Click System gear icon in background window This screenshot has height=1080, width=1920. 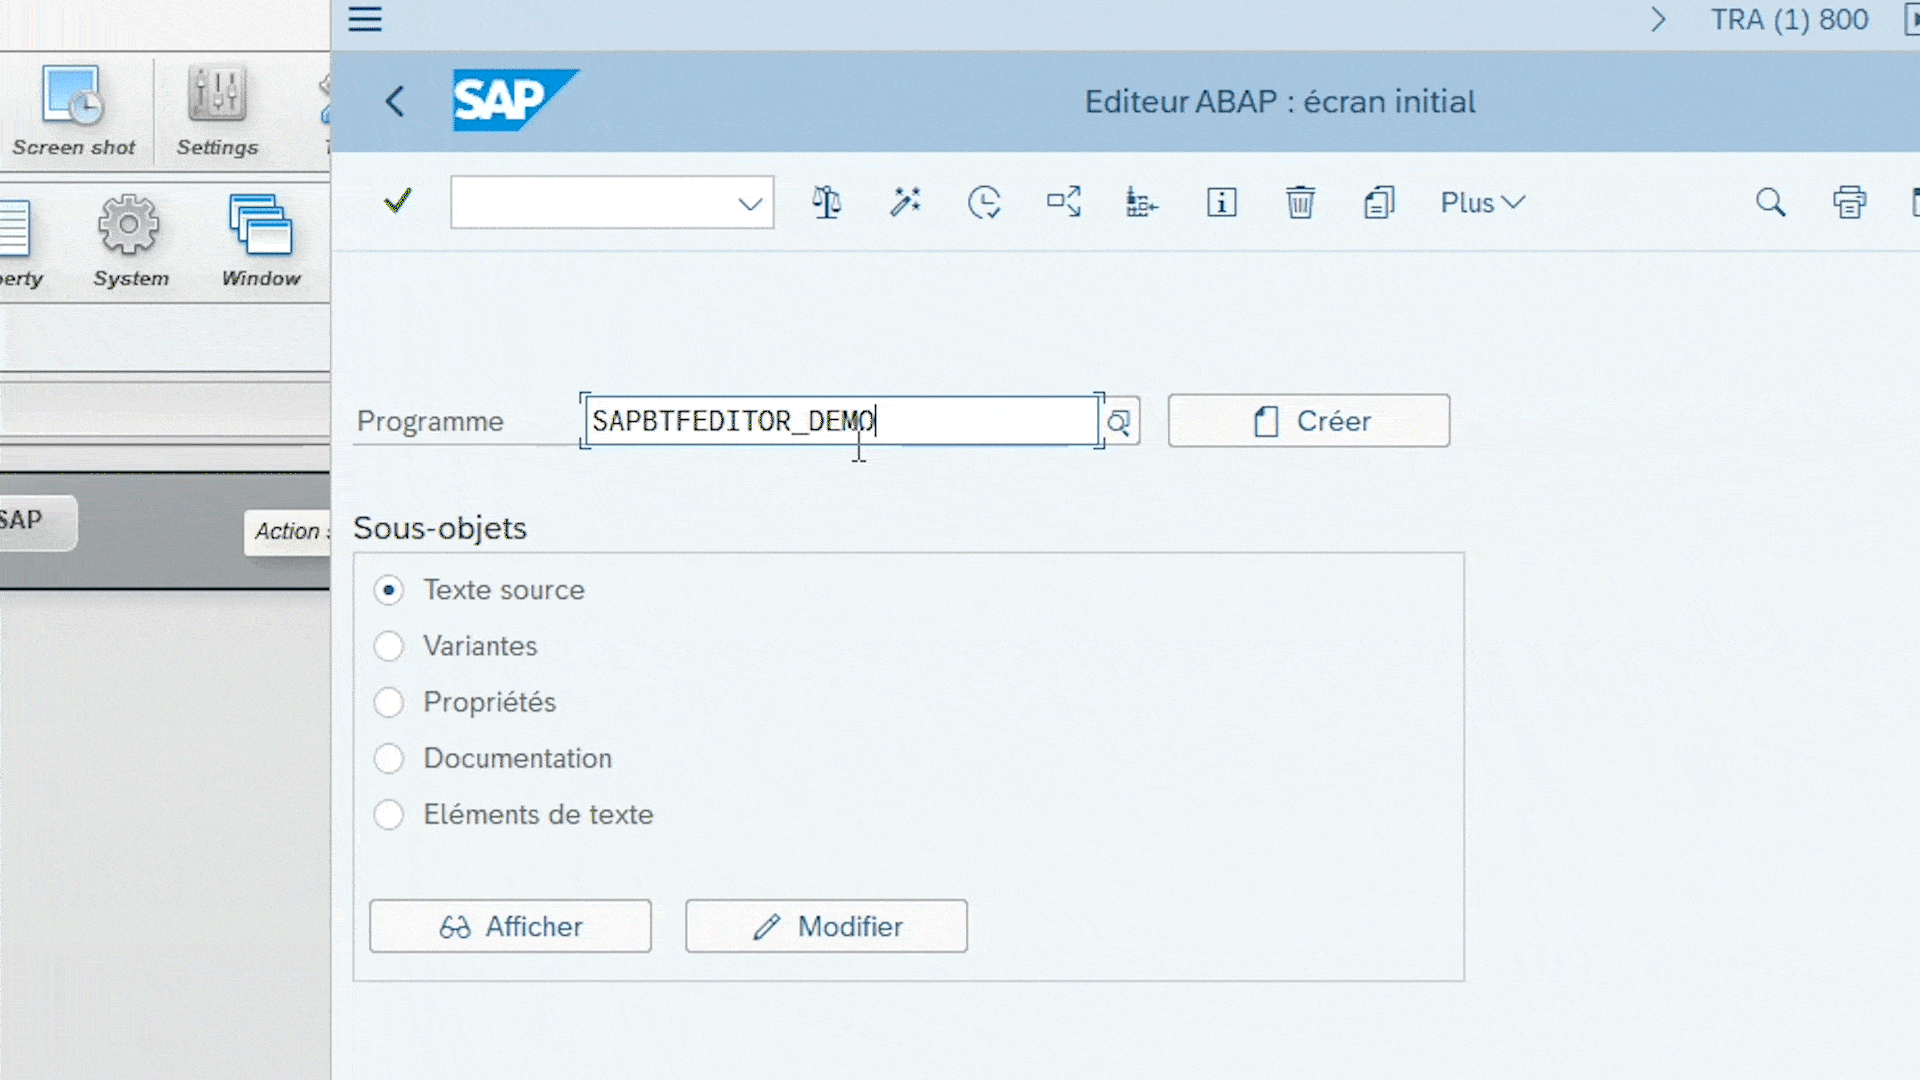[x=130, y=241]
